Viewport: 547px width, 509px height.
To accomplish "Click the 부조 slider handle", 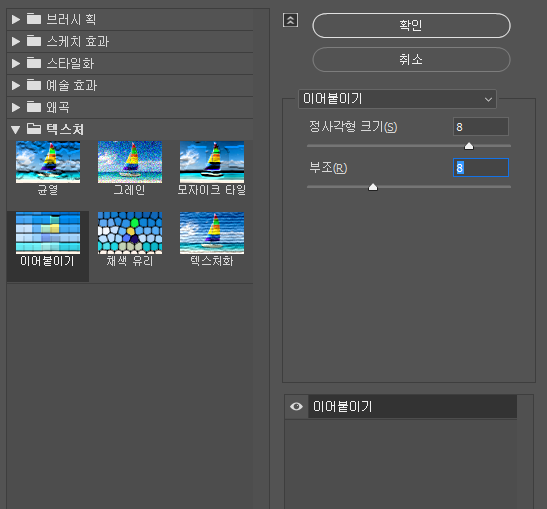I will coord(373,187).
